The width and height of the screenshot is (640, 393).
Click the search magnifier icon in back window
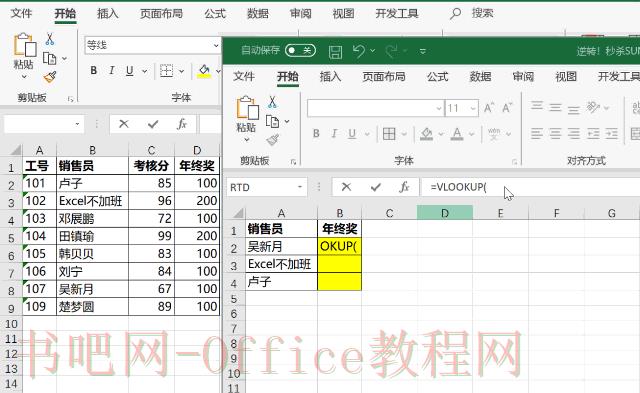point(455,13)
